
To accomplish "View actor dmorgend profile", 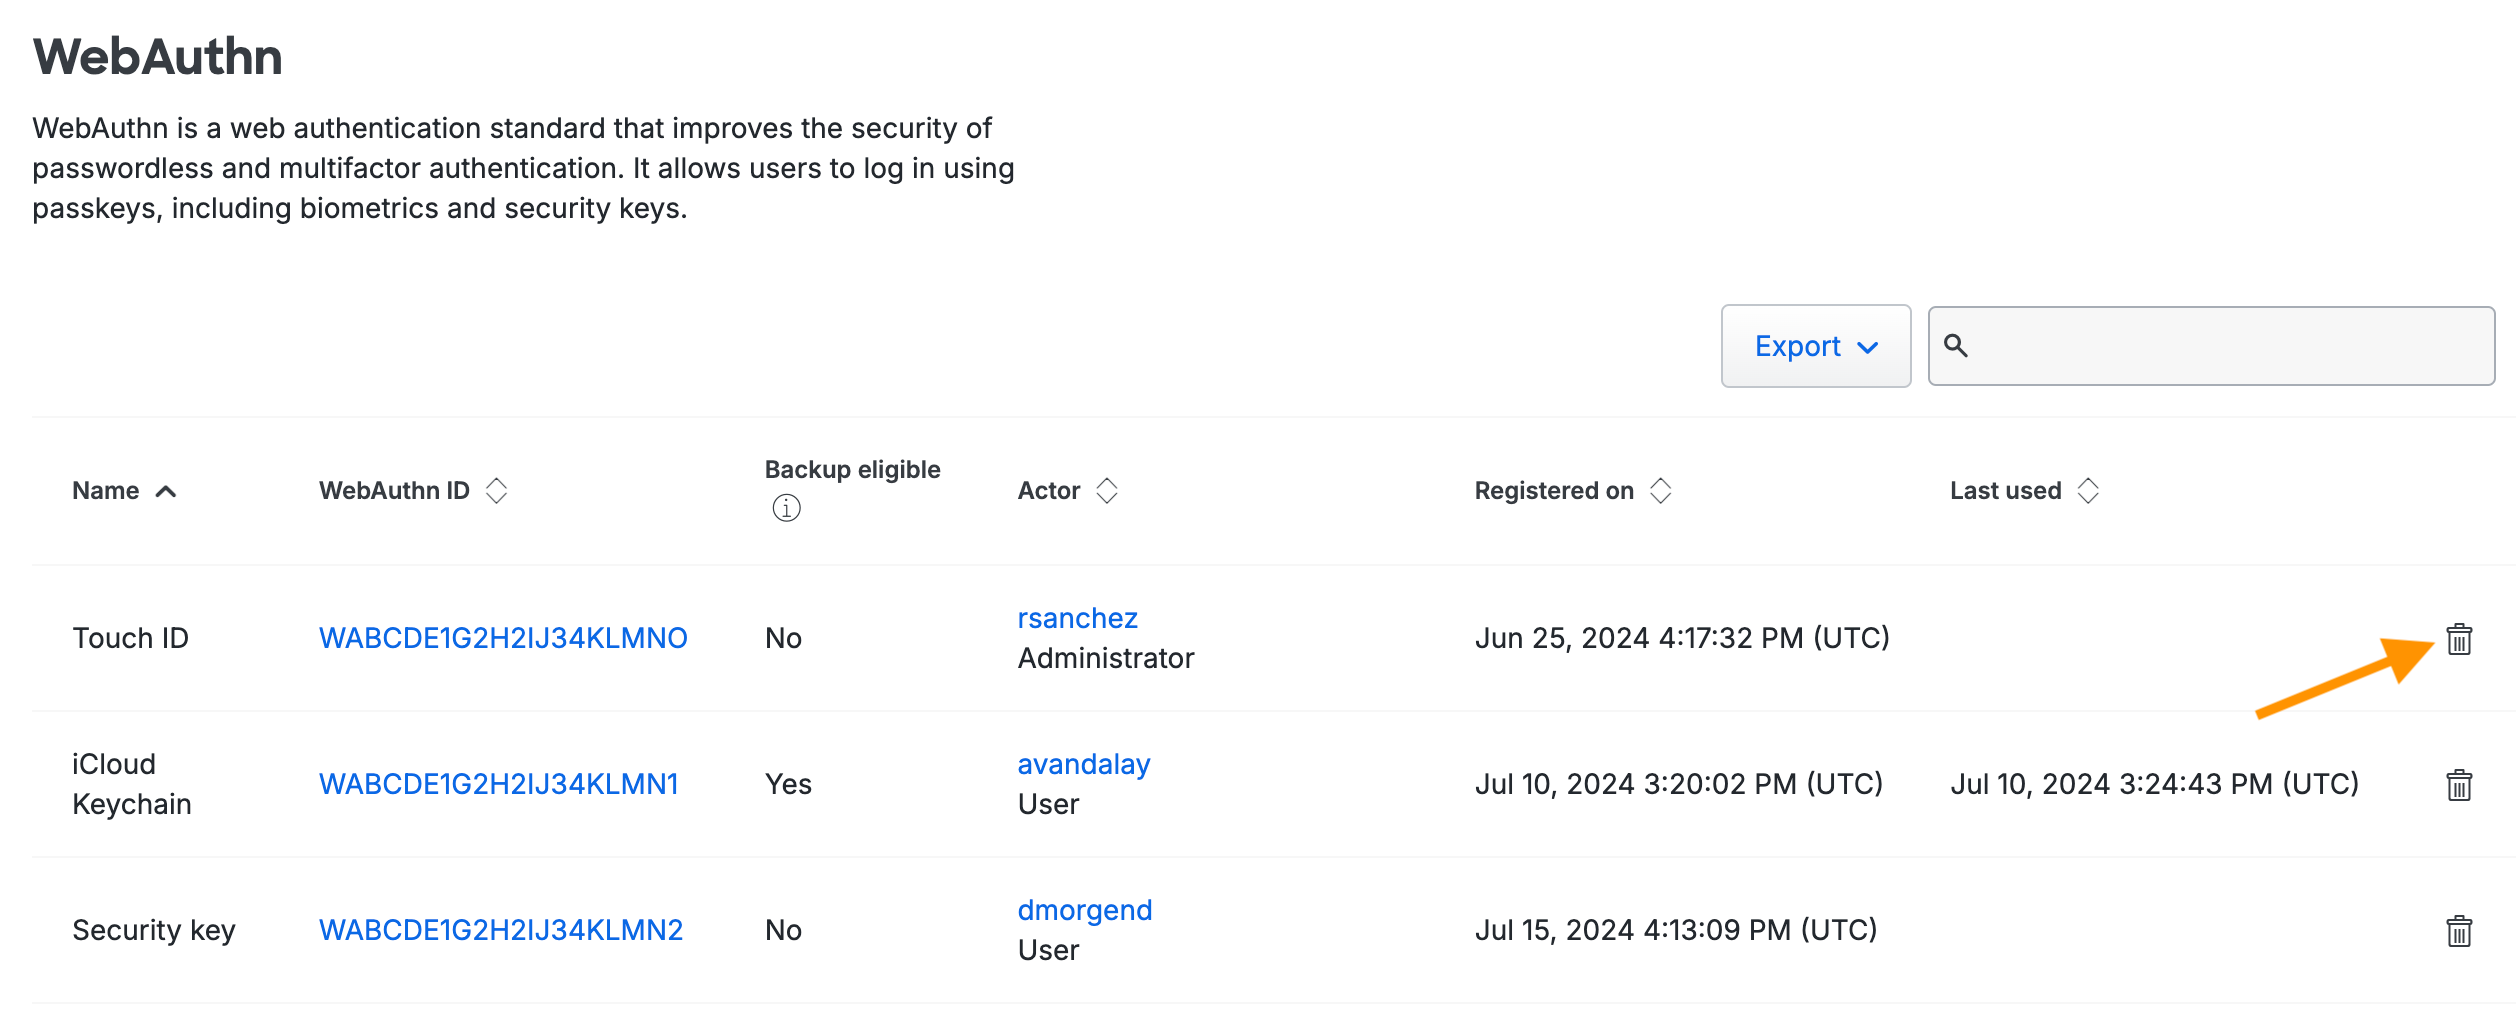I will pyautogui.click(x=1084, y=910).
